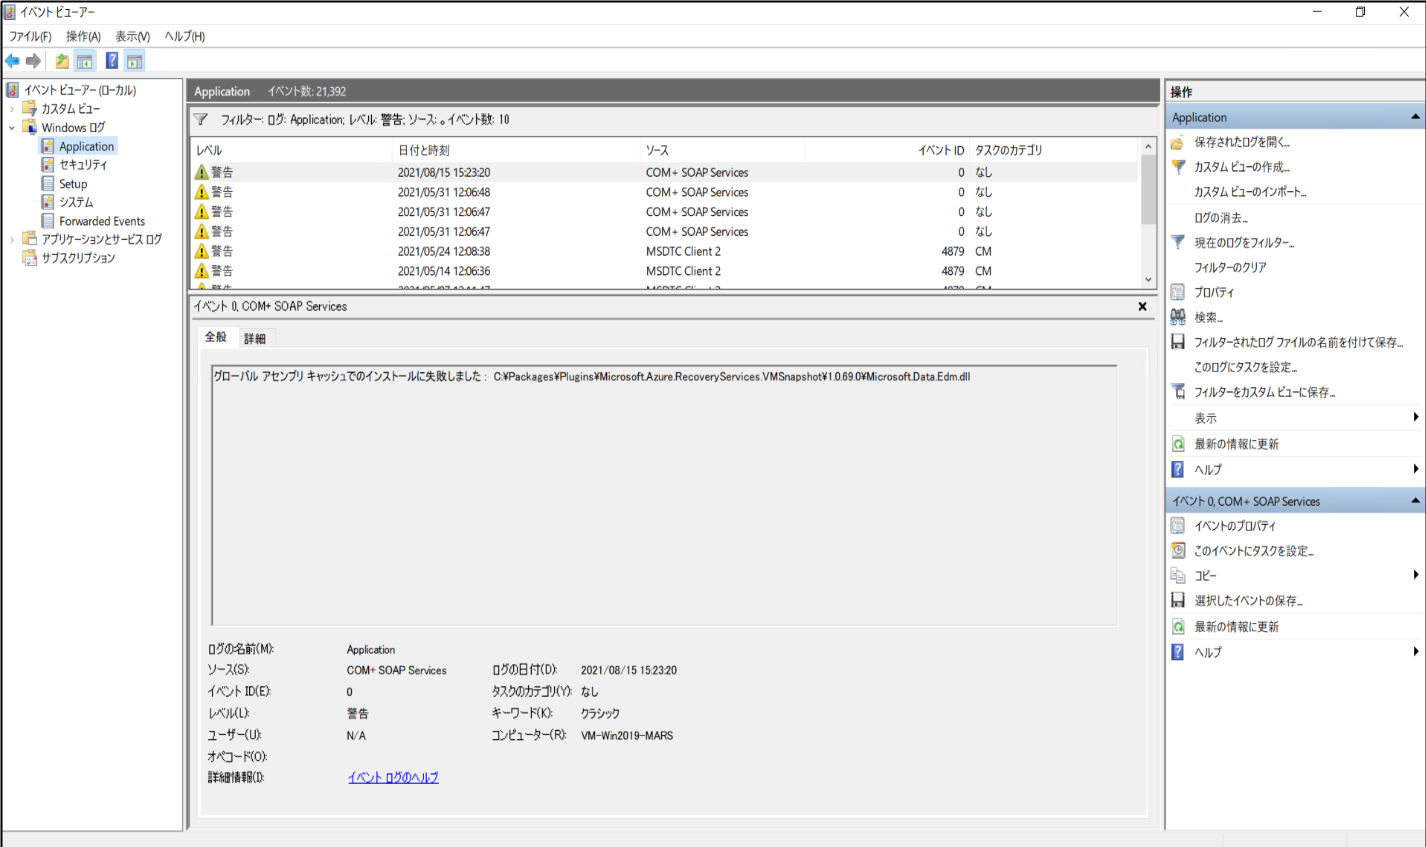Click ログの消去 action
Screen dimensions: 1426x847
click(1221, 217)
